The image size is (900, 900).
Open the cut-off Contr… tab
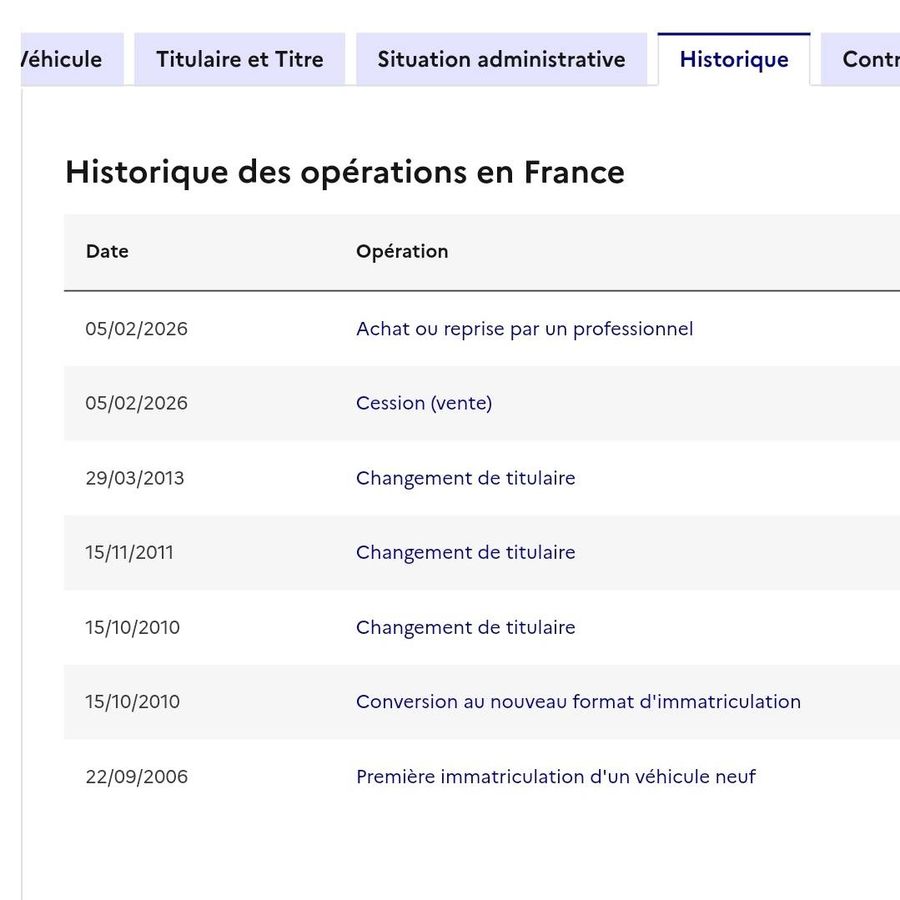(x=866, y=59)
